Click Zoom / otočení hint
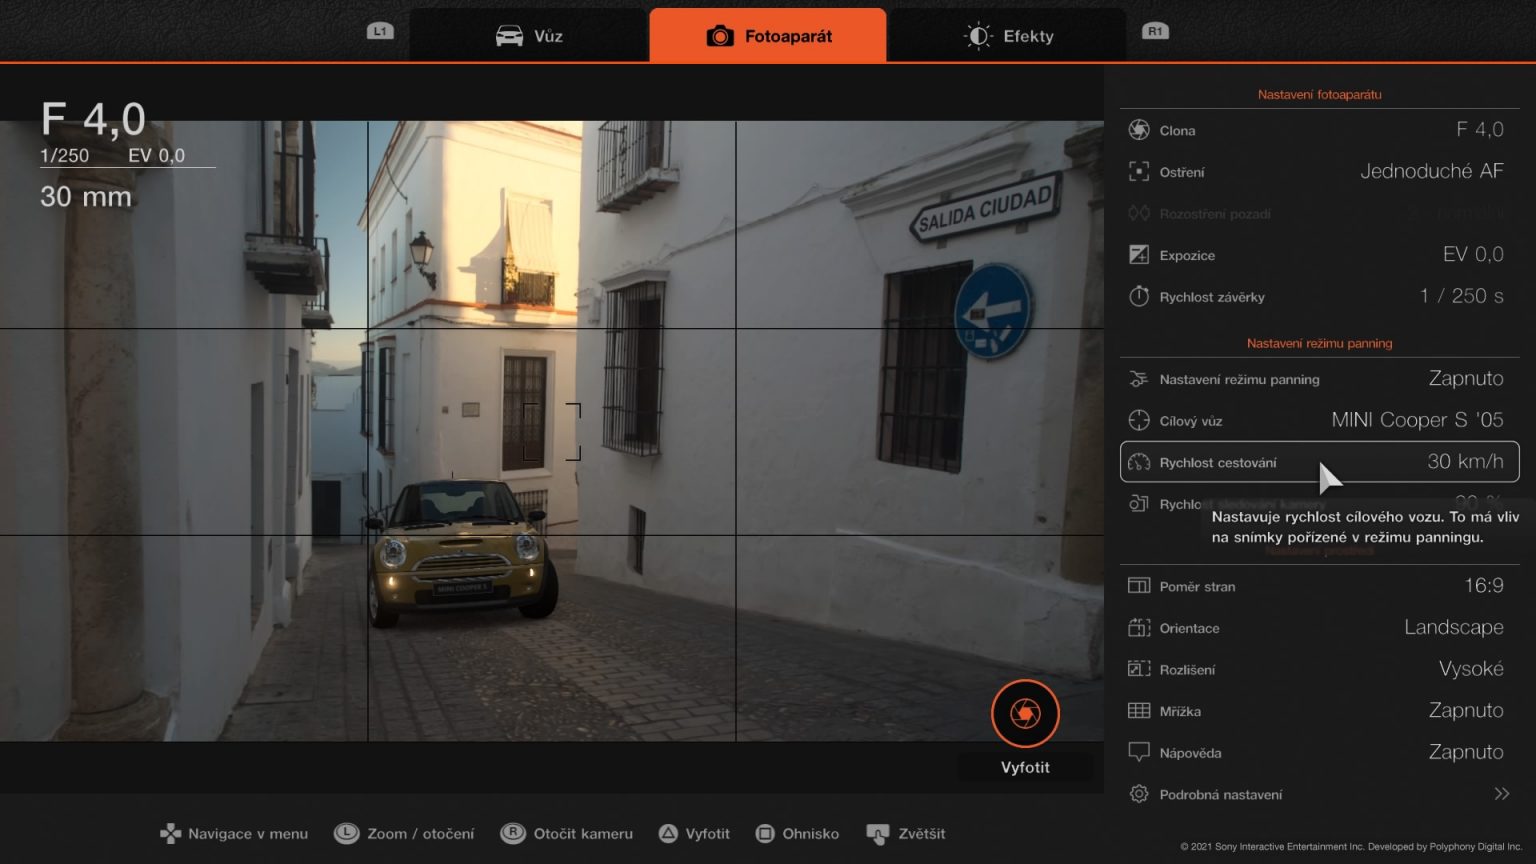1536x864 pixels. click(404, 834)
